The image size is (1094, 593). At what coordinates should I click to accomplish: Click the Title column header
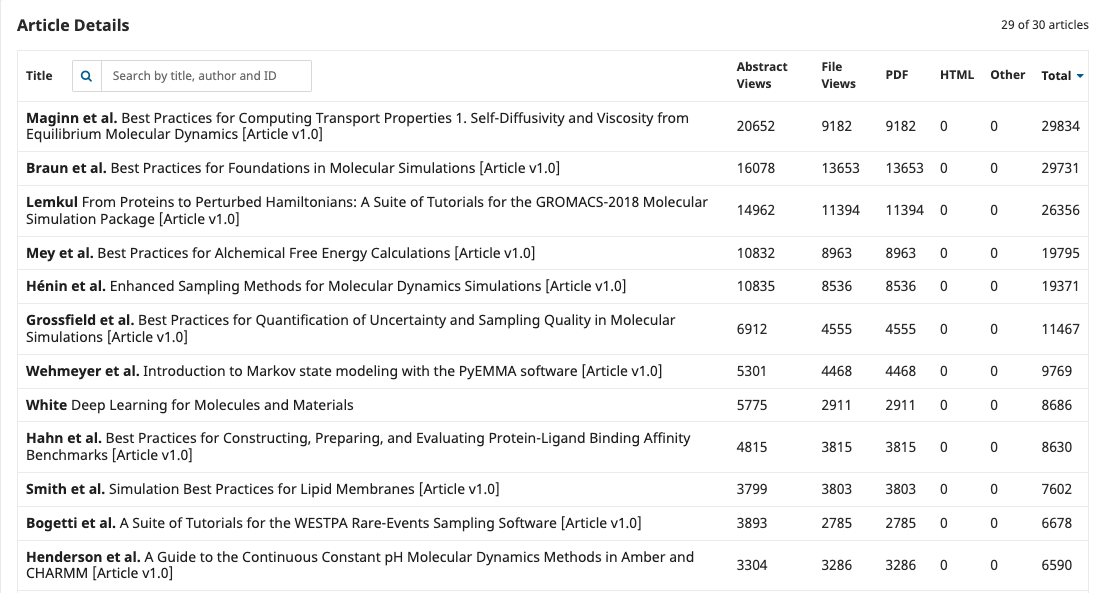point(39,76)
